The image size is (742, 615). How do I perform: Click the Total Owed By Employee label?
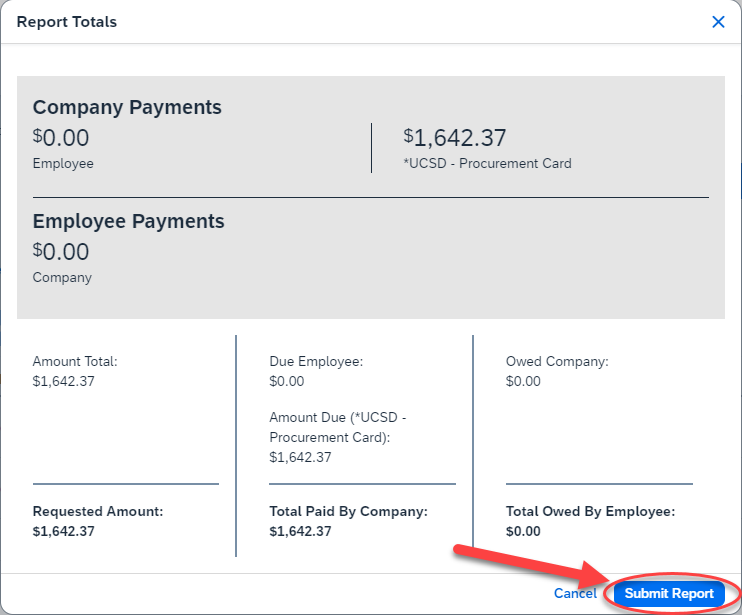pyautogui.click(x=590, y=511)
